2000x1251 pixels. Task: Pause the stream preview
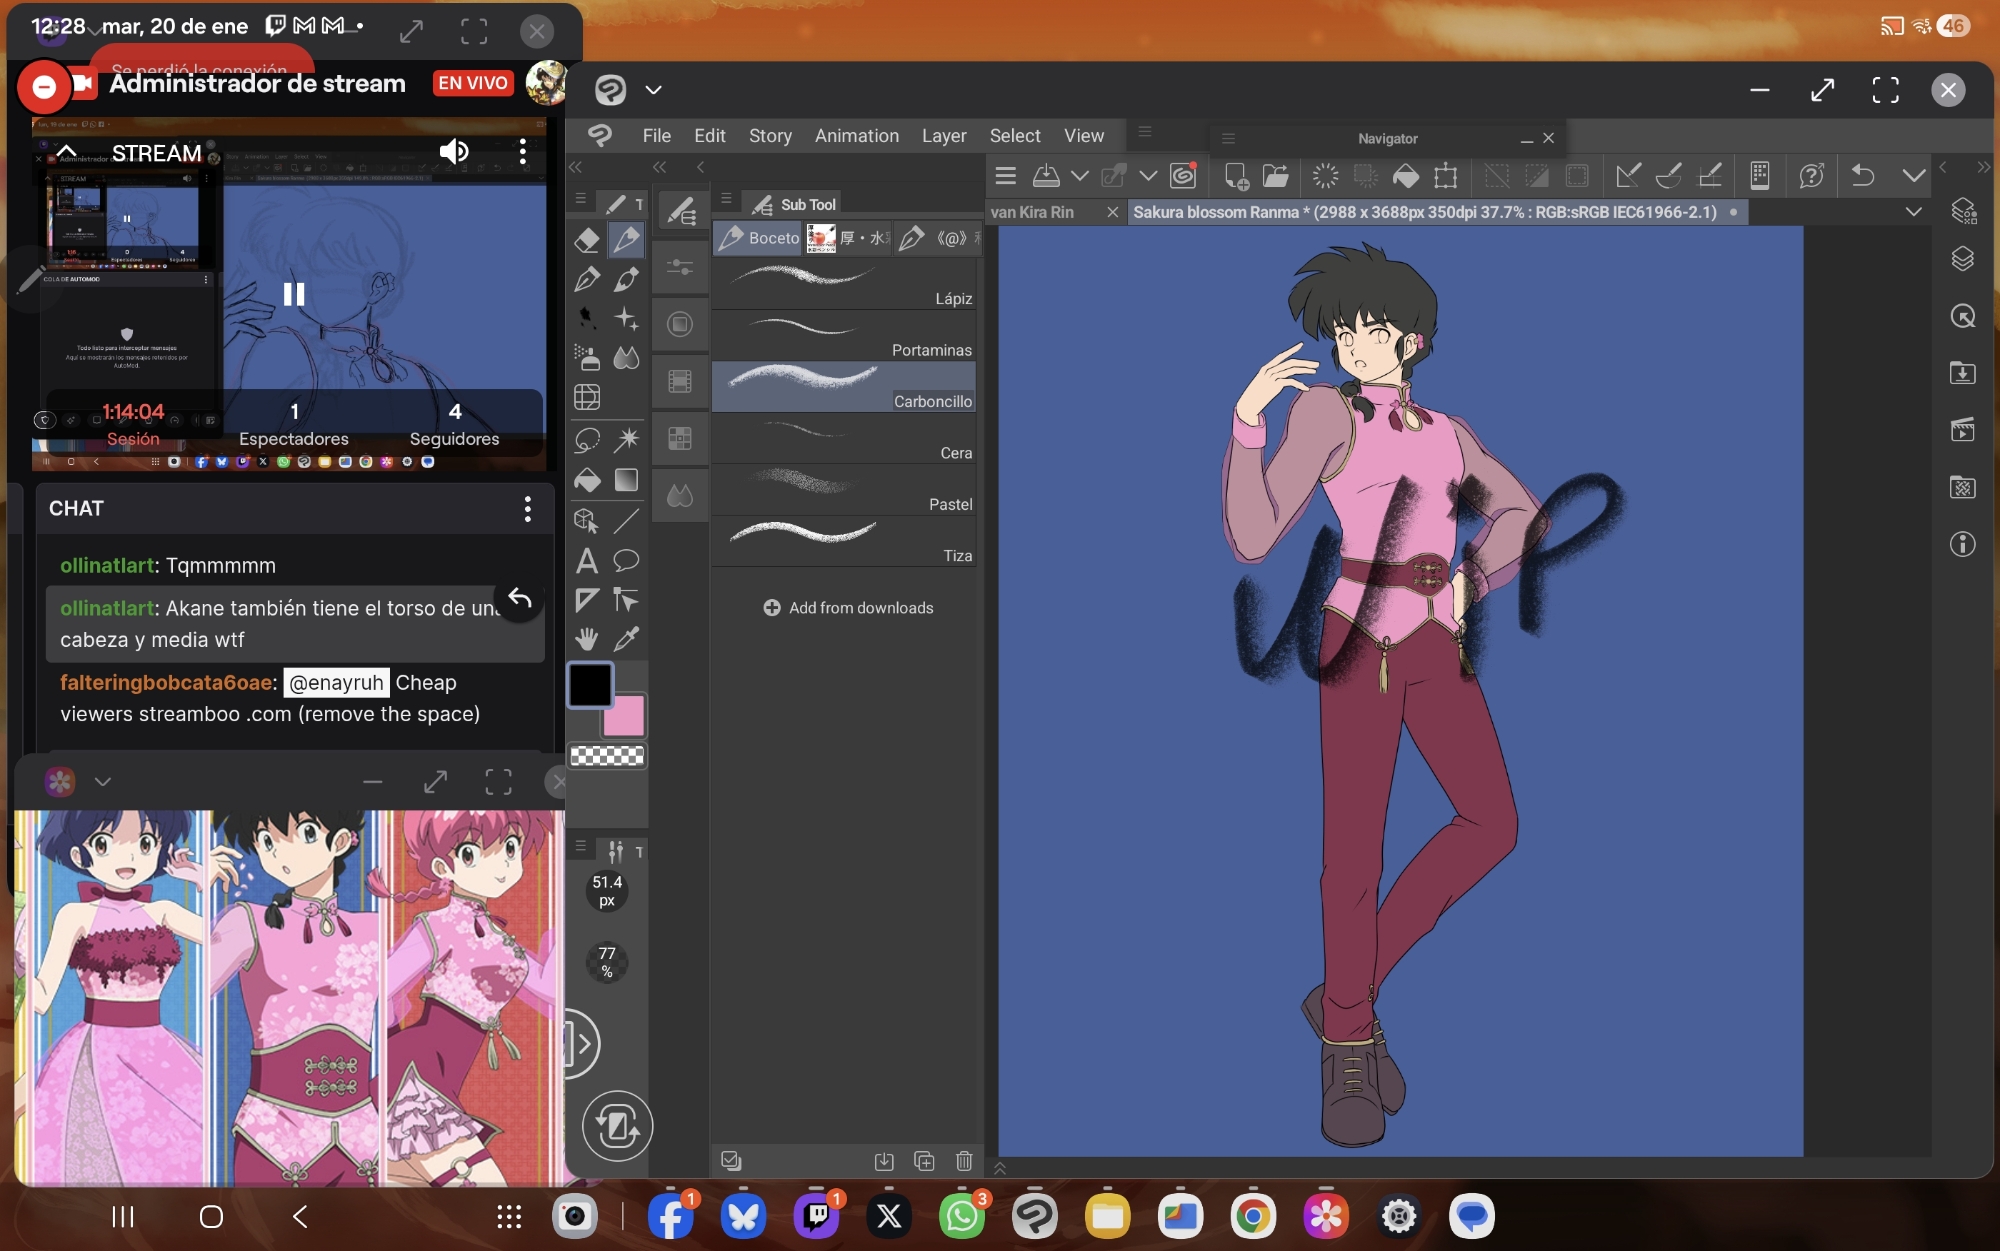[293, 294]
